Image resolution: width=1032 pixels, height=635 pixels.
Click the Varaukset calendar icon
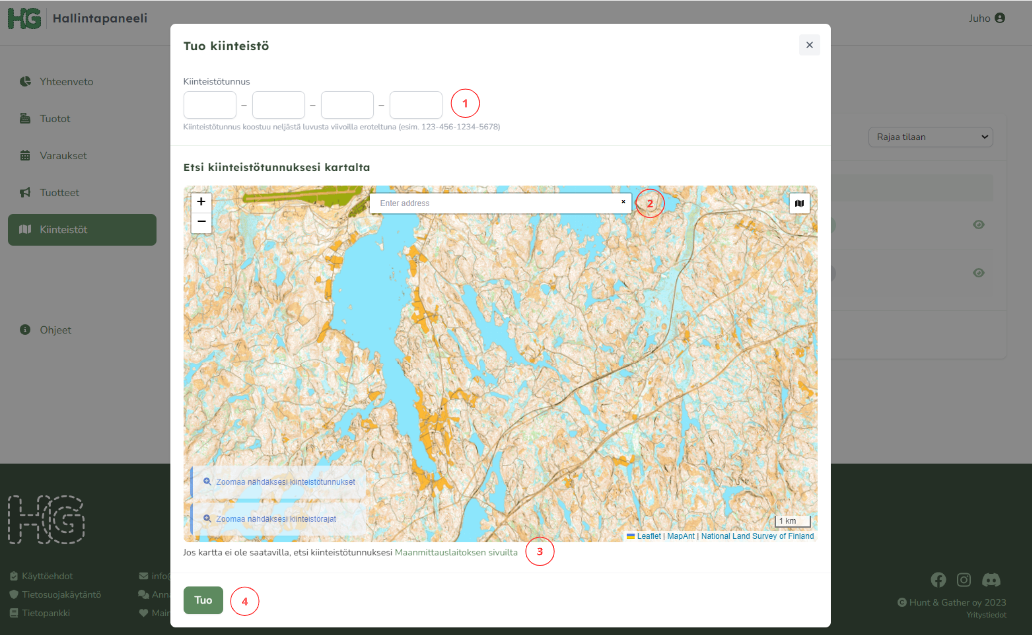point(25,155)
